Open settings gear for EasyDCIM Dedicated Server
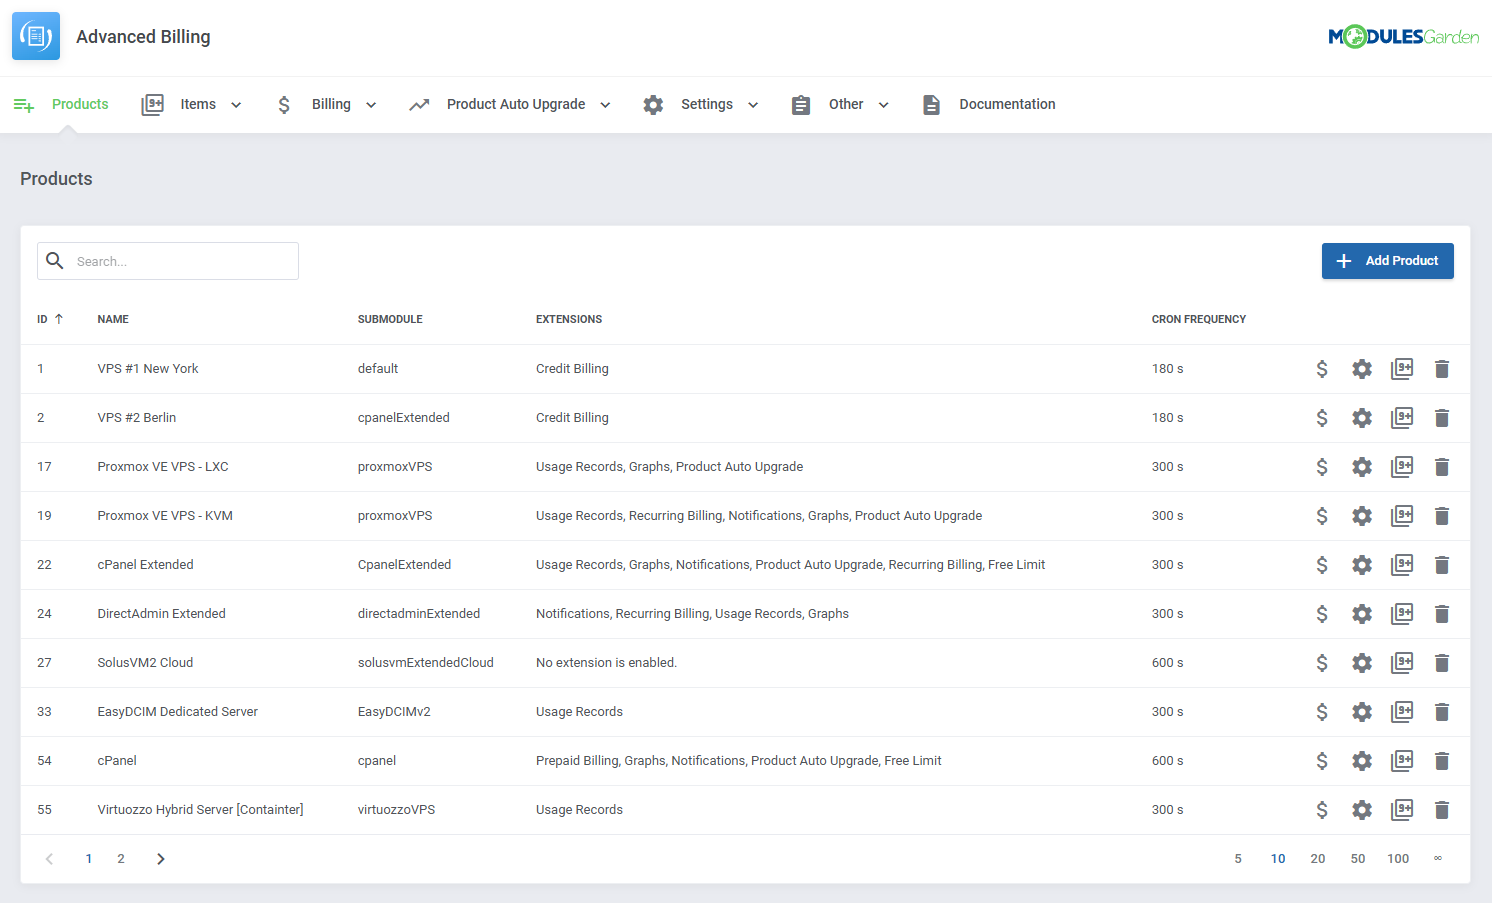 (1362, 712)
